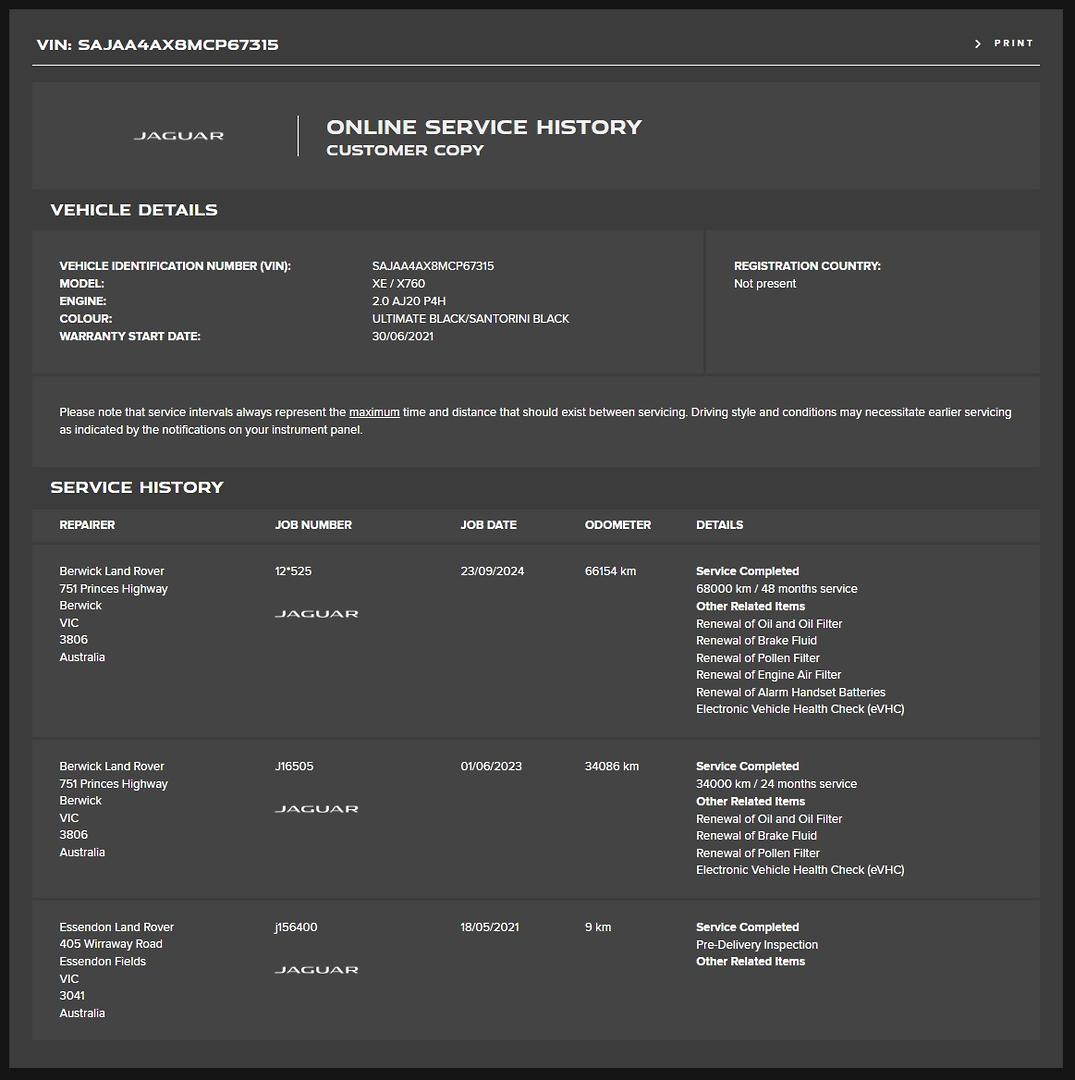Image resolution: width=1075 pixels, height=1080 pixels.
Task: Click the DETAILS column header
Action: click(x=720, y=525)
